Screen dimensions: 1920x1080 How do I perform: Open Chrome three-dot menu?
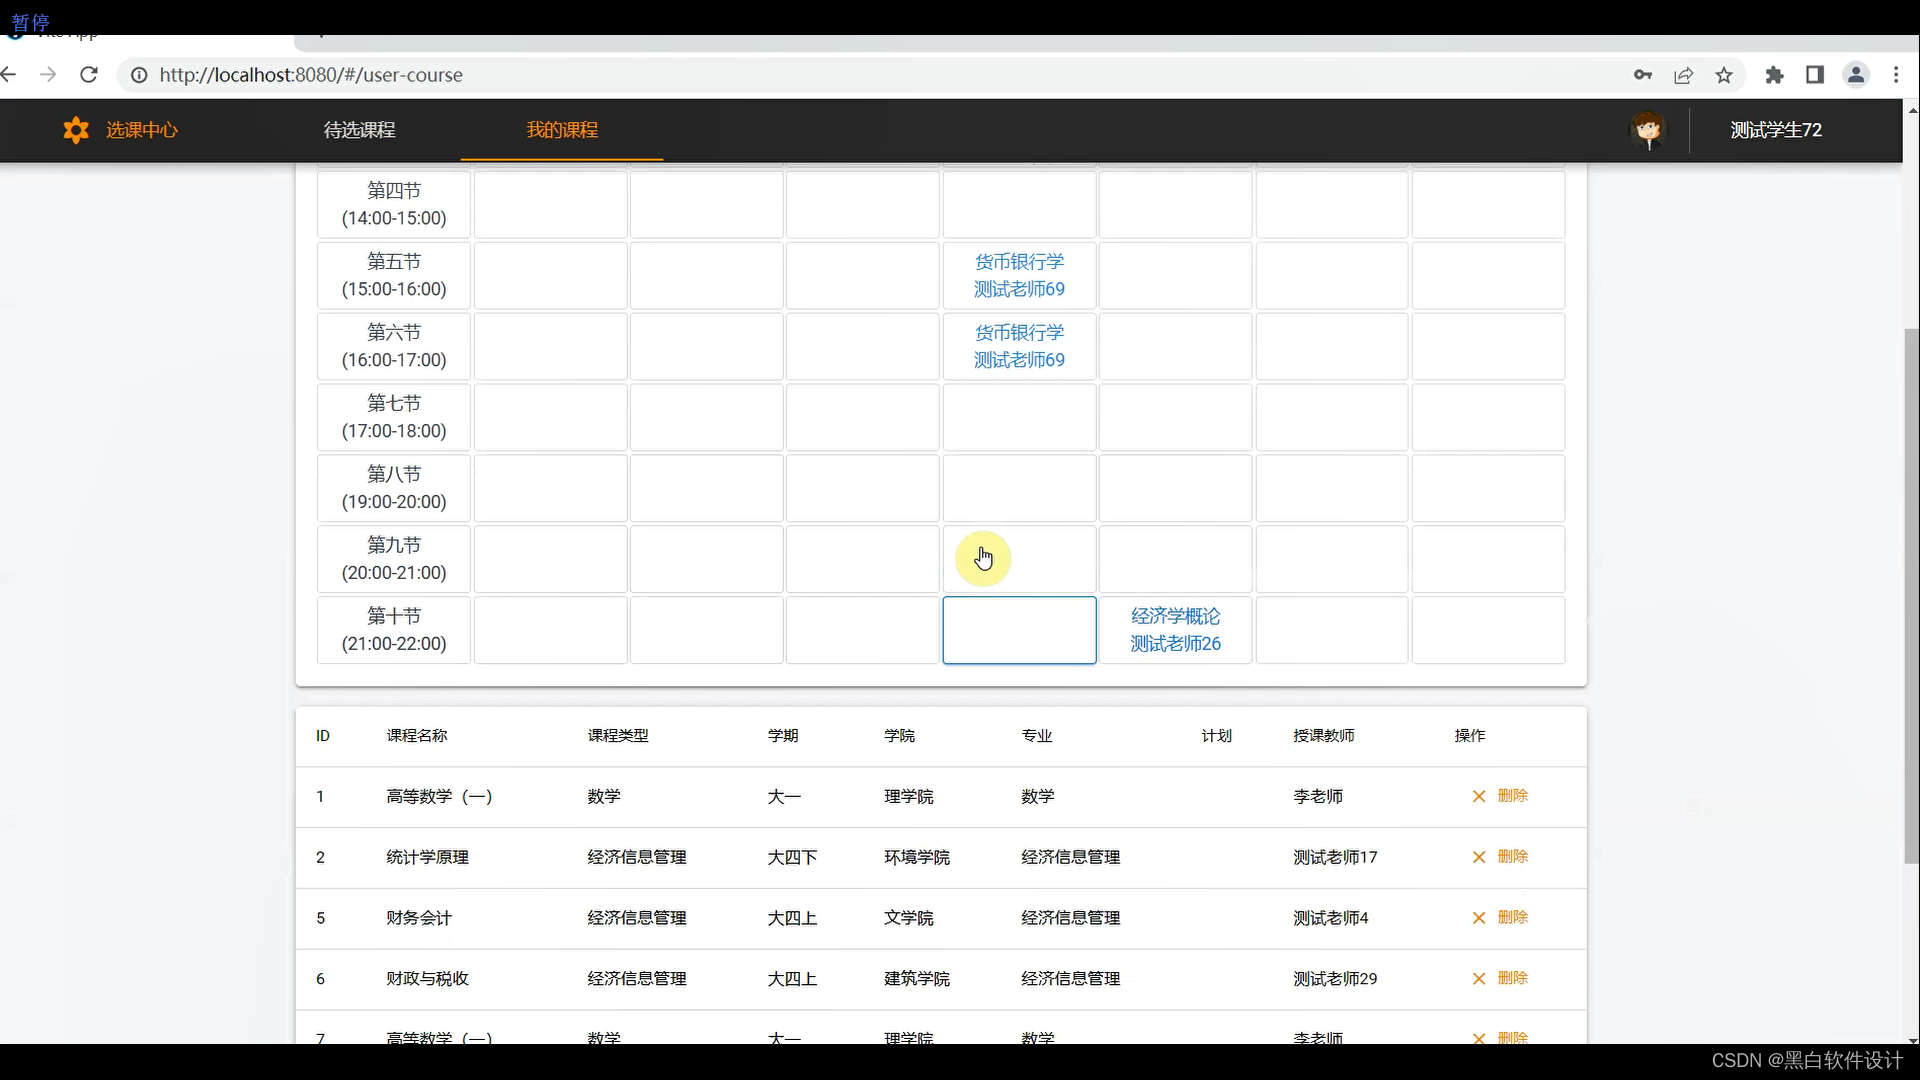click(x=1896, y=75)
